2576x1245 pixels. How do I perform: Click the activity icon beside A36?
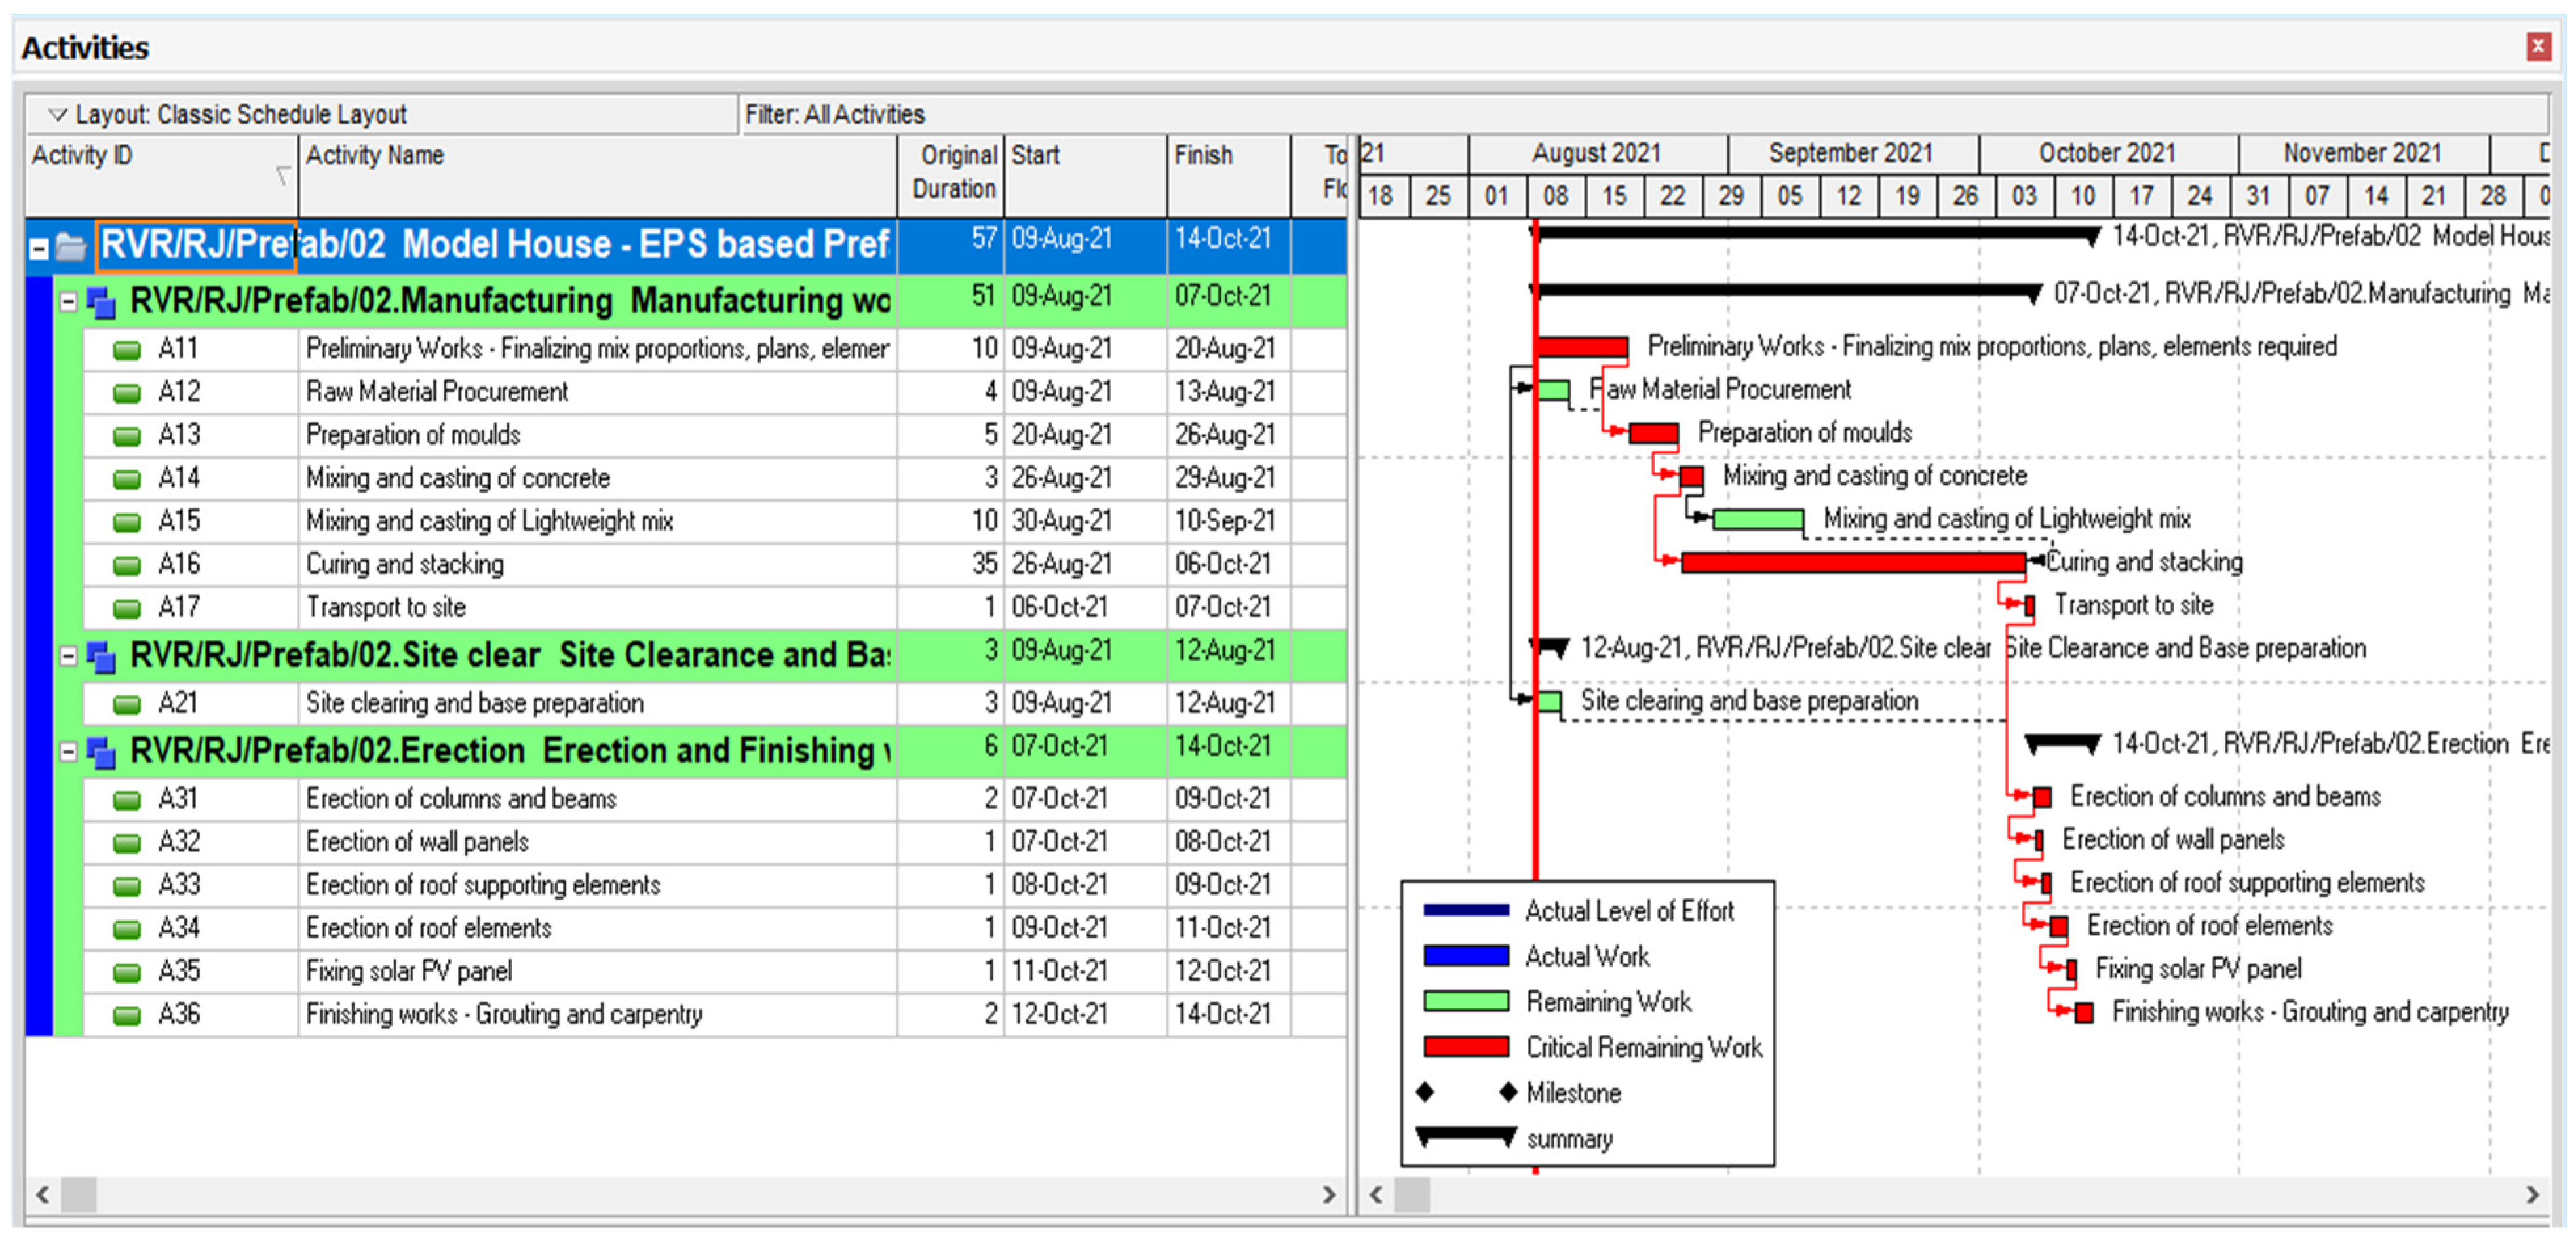pyautogui.click(x=127, y=1016)
